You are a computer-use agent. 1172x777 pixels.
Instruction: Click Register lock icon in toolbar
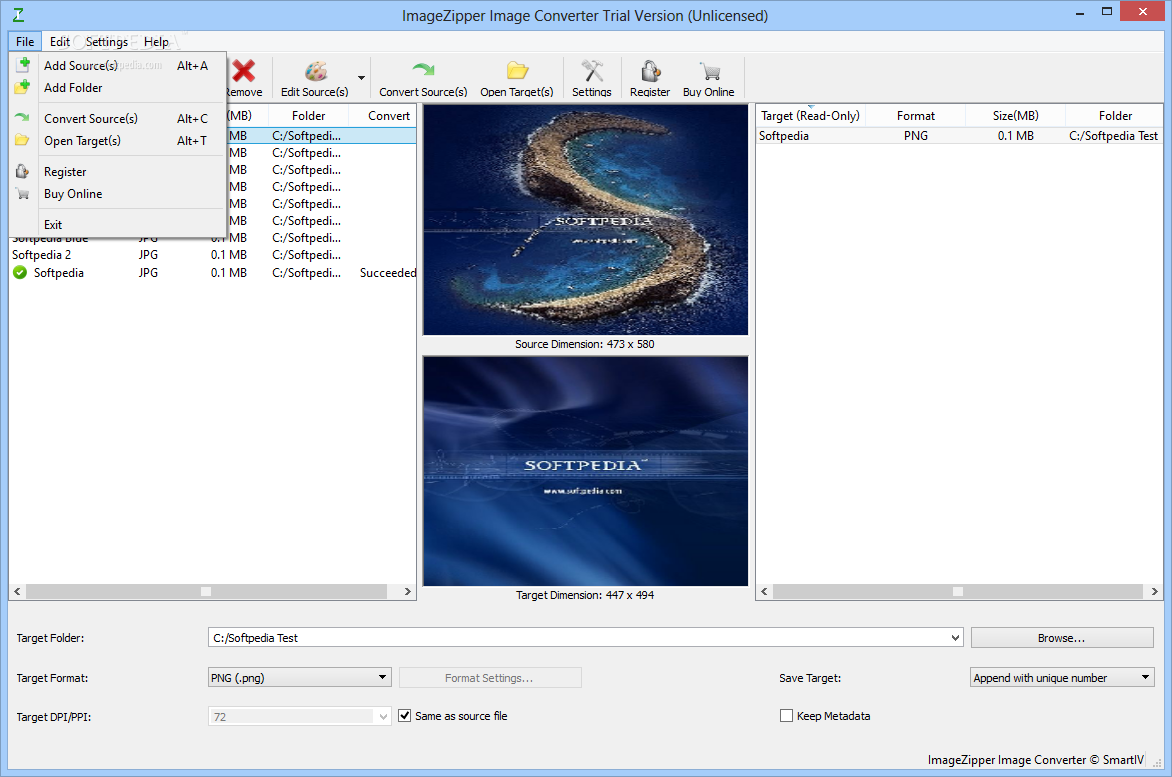click(650, 71)
